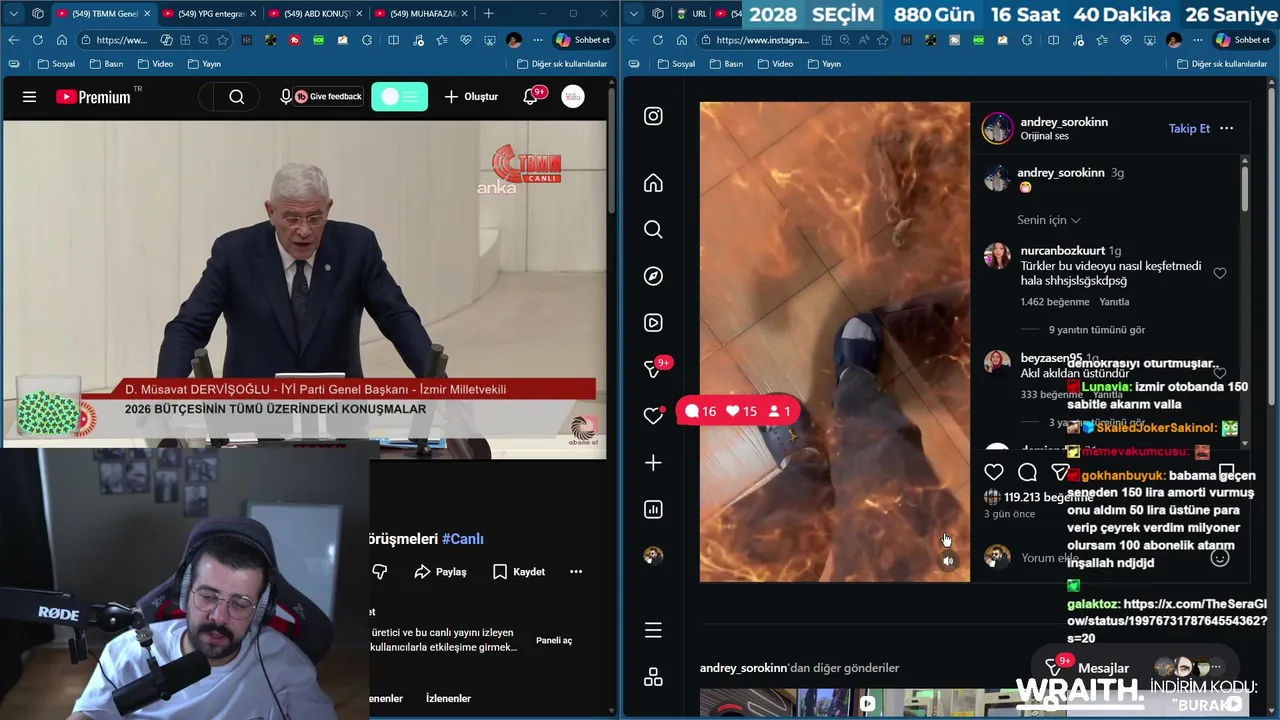
Task: Like the andrey_sorokinn post with heart
Action: (993, 472)
